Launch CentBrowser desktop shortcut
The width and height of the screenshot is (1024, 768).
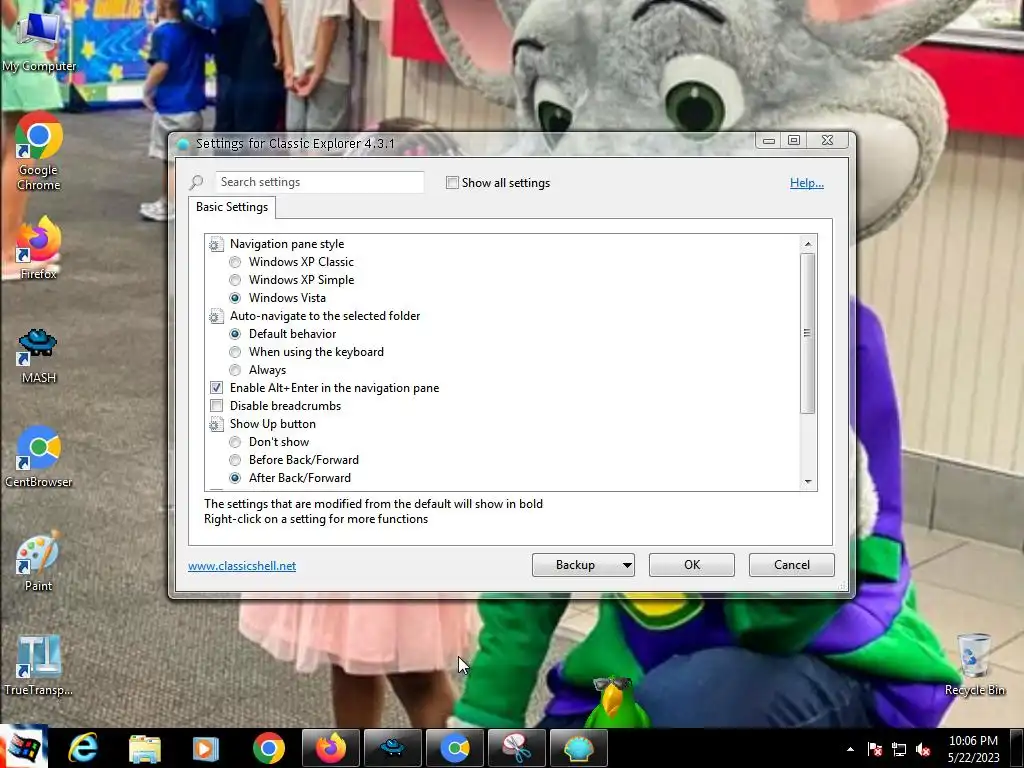(39, 457)
